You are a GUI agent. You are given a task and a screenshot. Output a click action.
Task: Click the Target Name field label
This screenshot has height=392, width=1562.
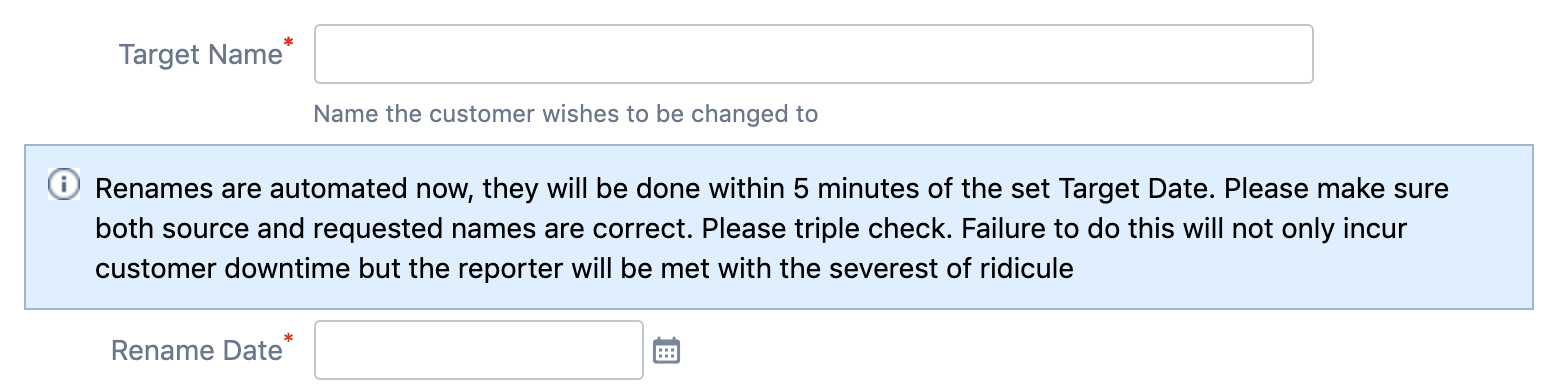201,54
